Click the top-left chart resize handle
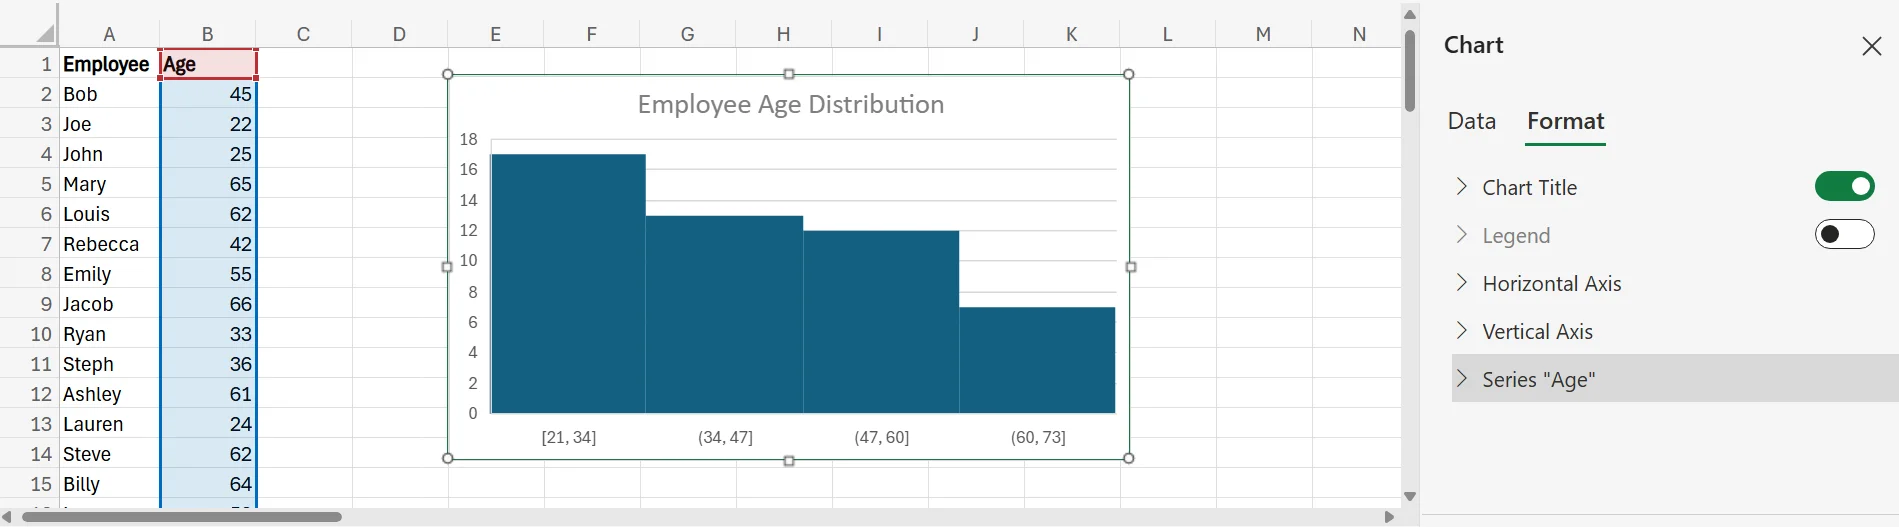1899x527 pixels. (x=448, y=75)
